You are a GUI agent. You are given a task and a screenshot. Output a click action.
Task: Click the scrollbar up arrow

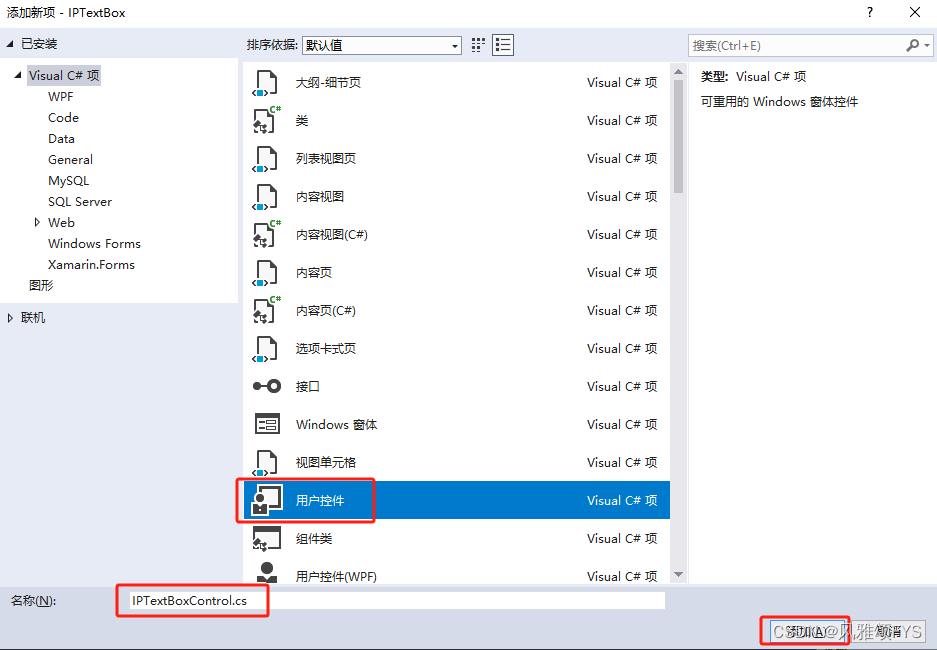[678, 72]
